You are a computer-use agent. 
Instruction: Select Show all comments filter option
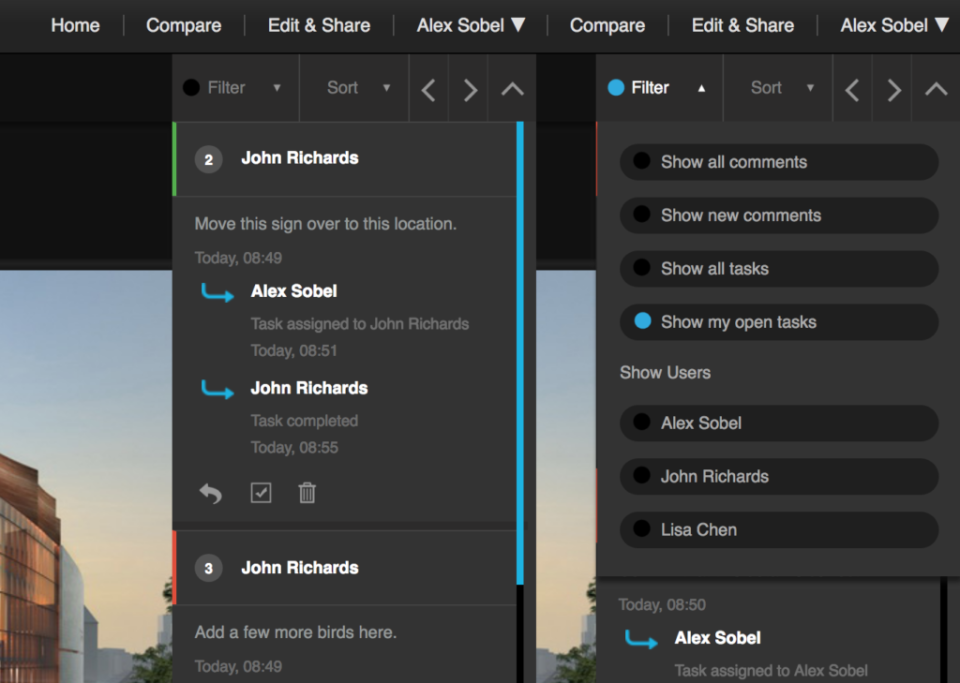pyautogui.click(x=779, y=162)
